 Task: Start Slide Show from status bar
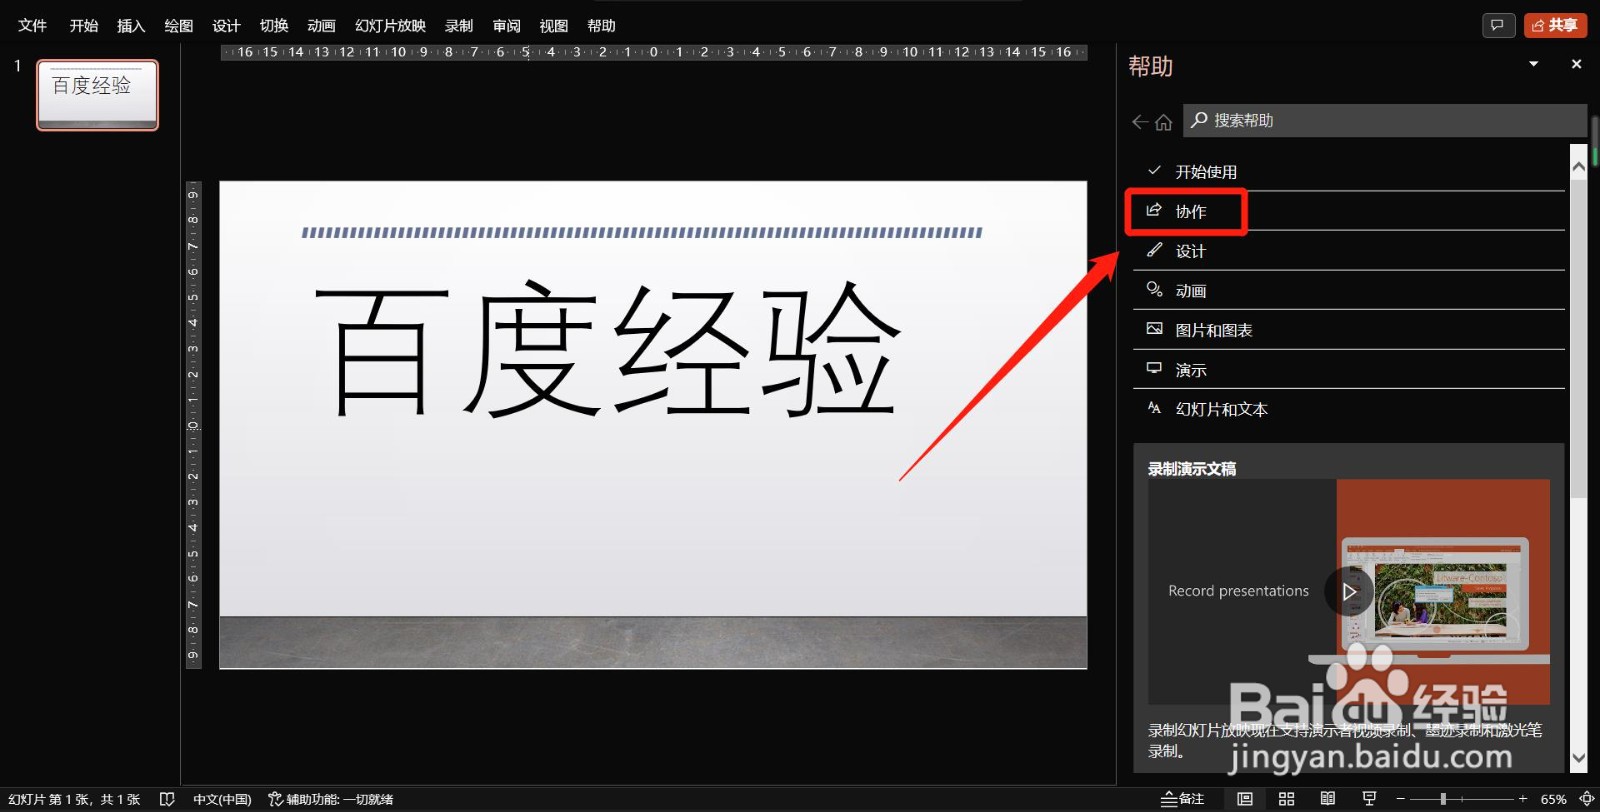[x=1369, y=799]
